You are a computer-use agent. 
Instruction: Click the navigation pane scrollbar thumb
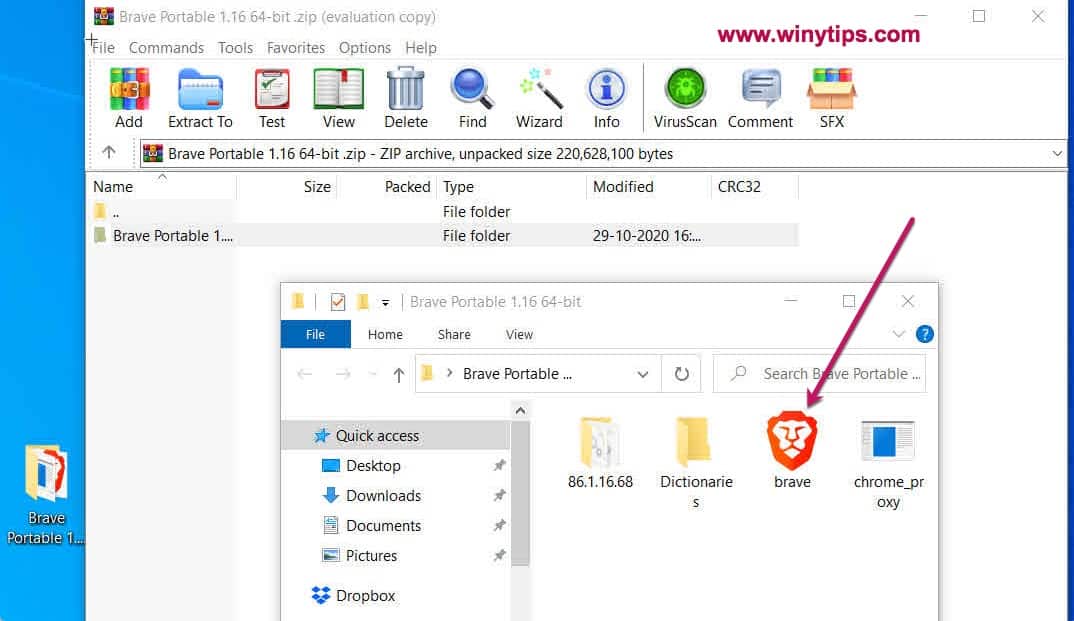(x=520, y=494)
